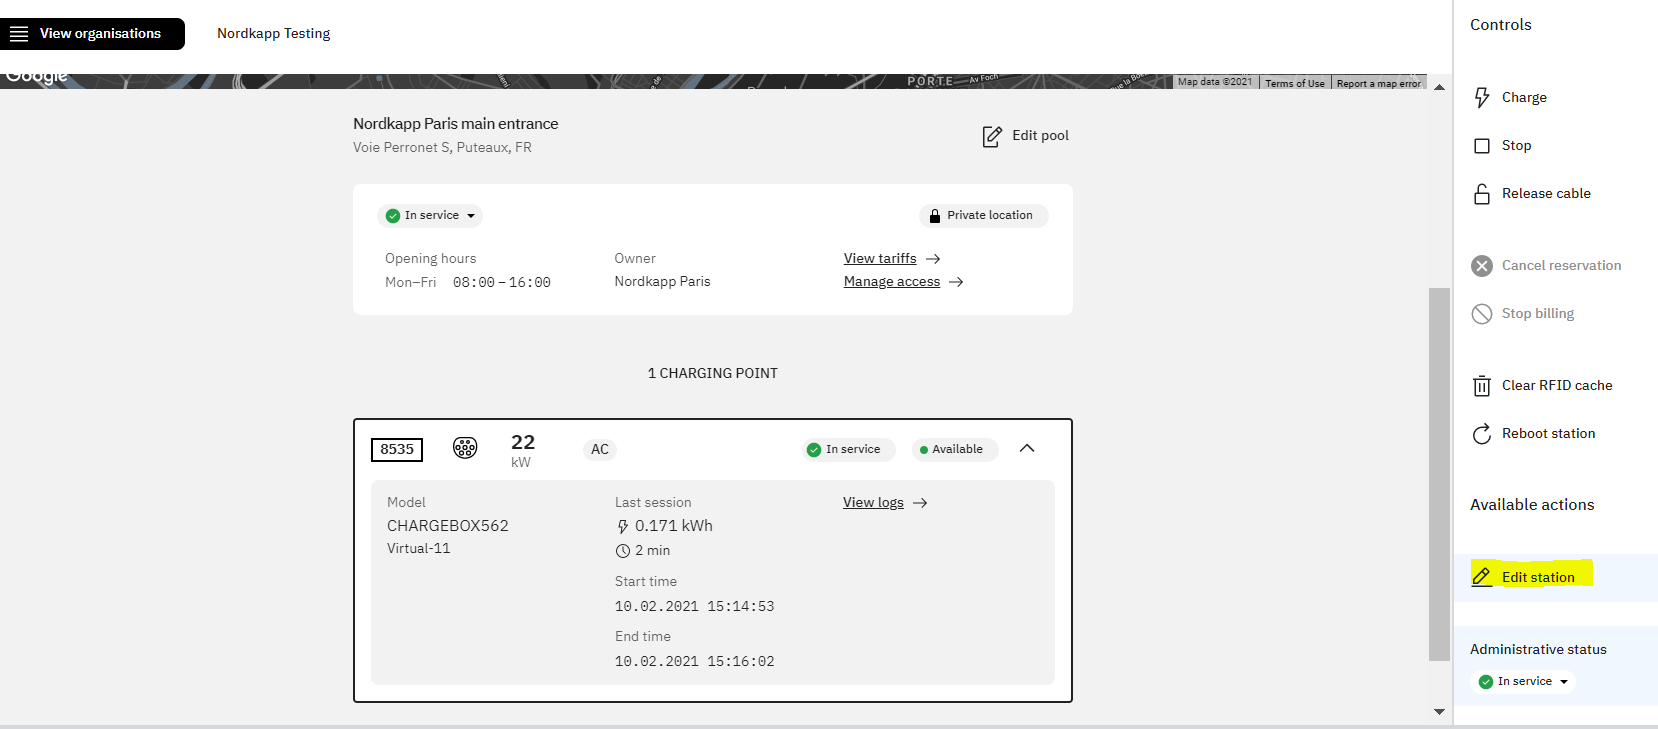This screenshot has width=1658, height=729.
Task: Click the start time 10.02.2021 15:14:53
Action: click(x=694, y=607)
